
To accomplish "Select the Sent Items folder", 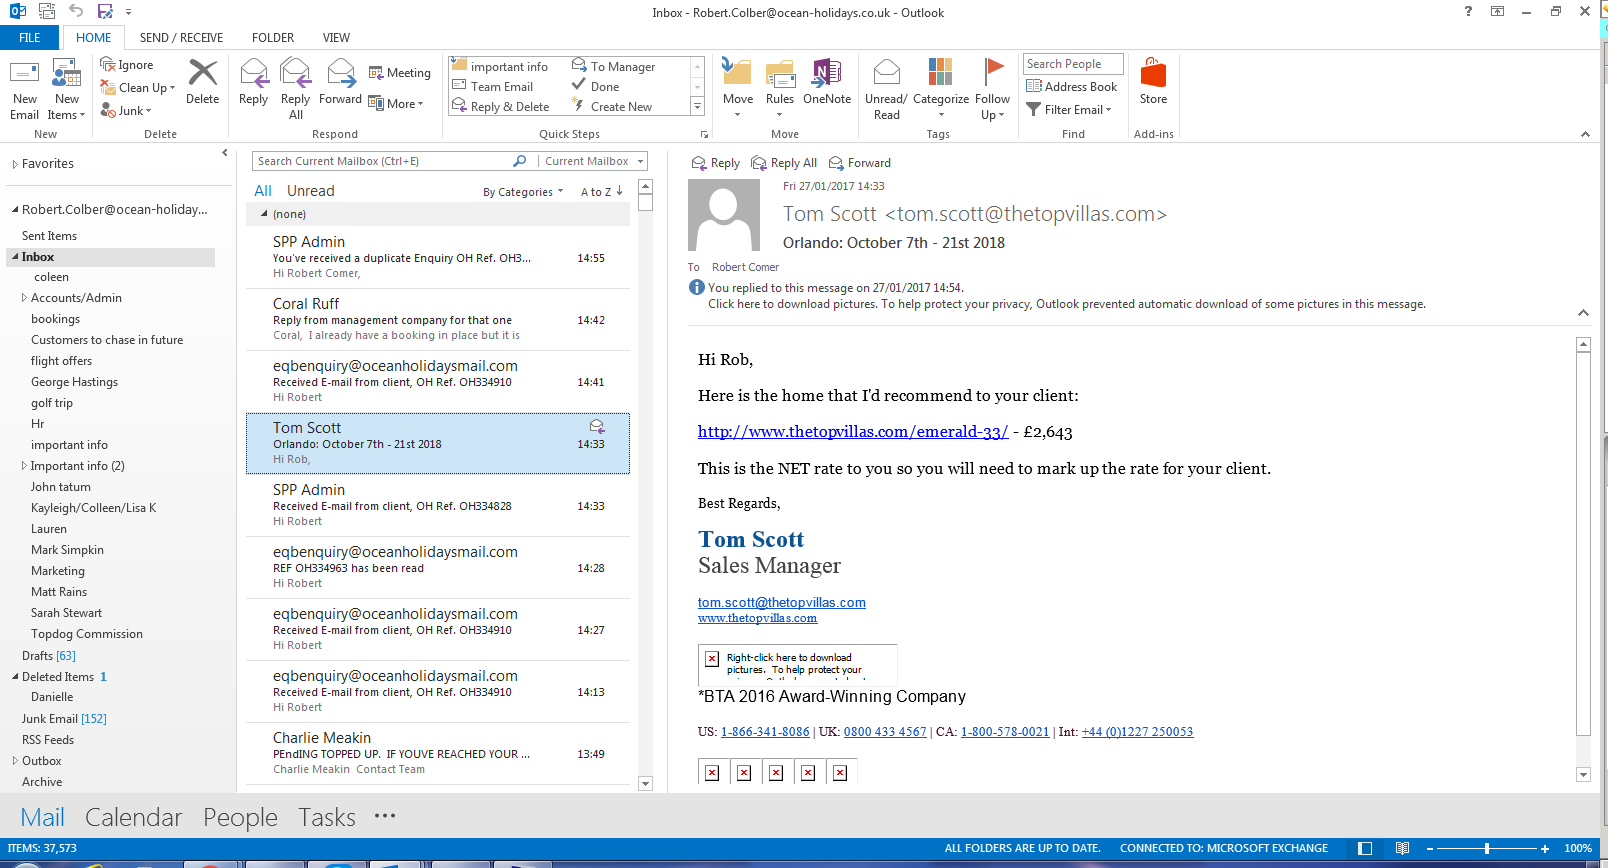I will 49,236.
